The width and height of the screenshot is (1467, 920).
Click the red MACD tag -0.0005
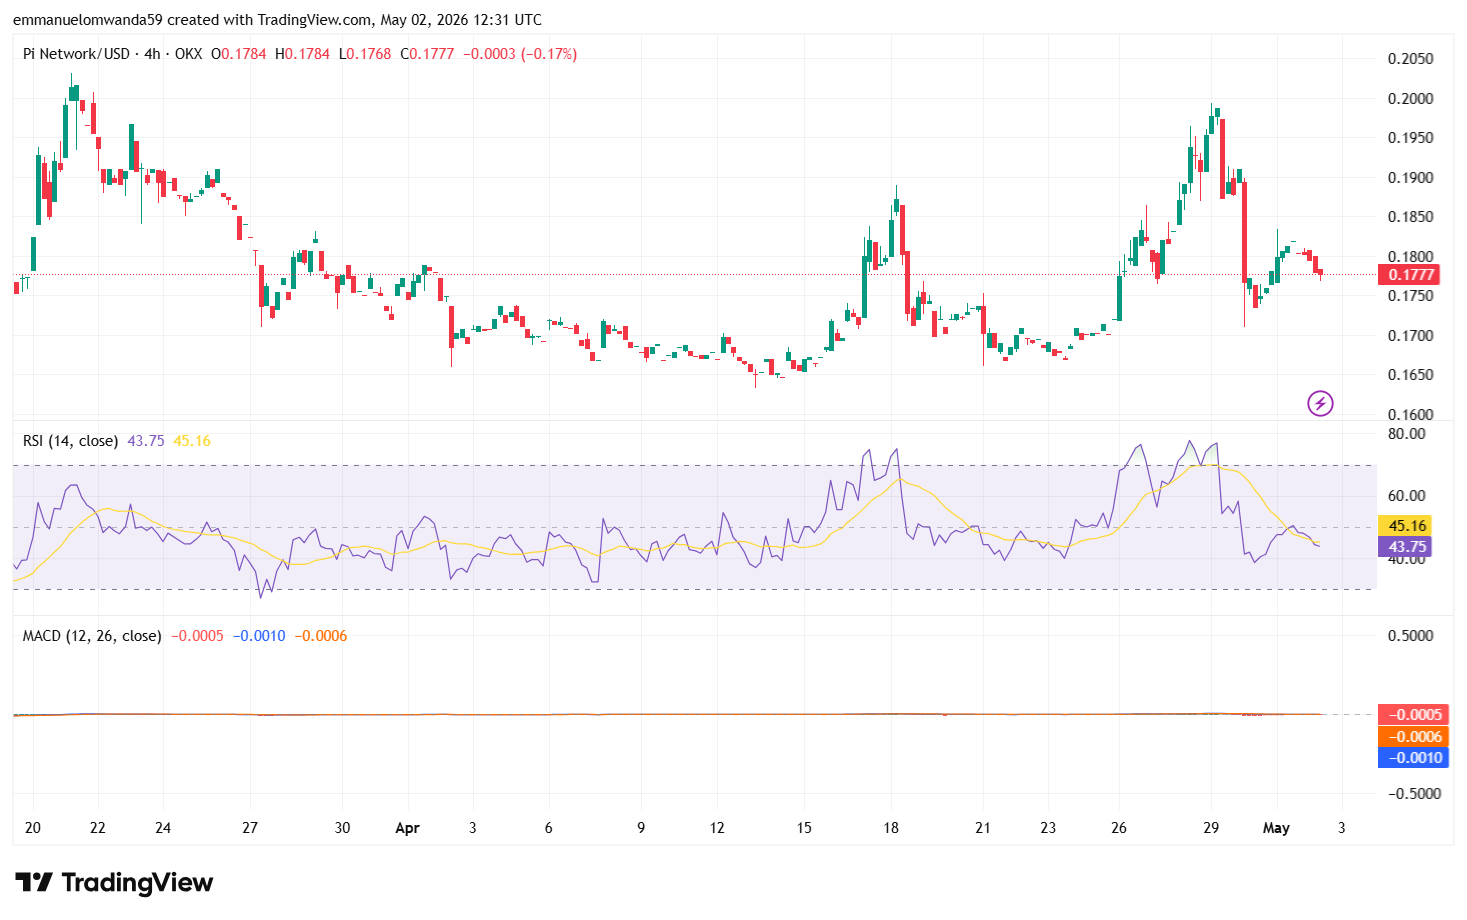(1413, 715)
